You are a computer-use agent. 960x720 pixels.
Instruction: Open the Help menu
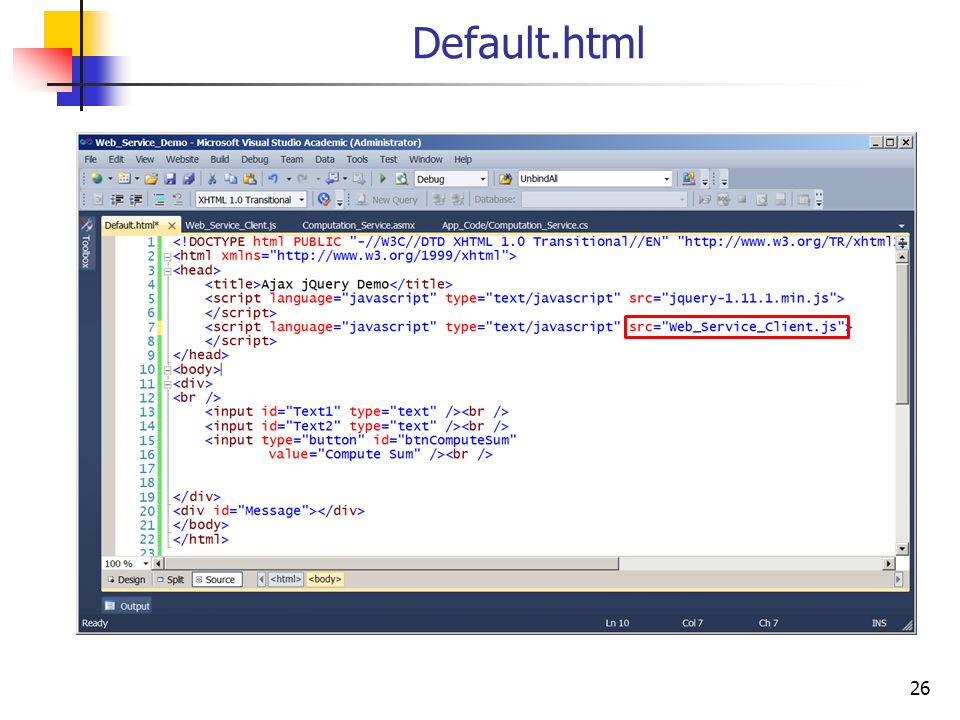(x=463, y=160)
